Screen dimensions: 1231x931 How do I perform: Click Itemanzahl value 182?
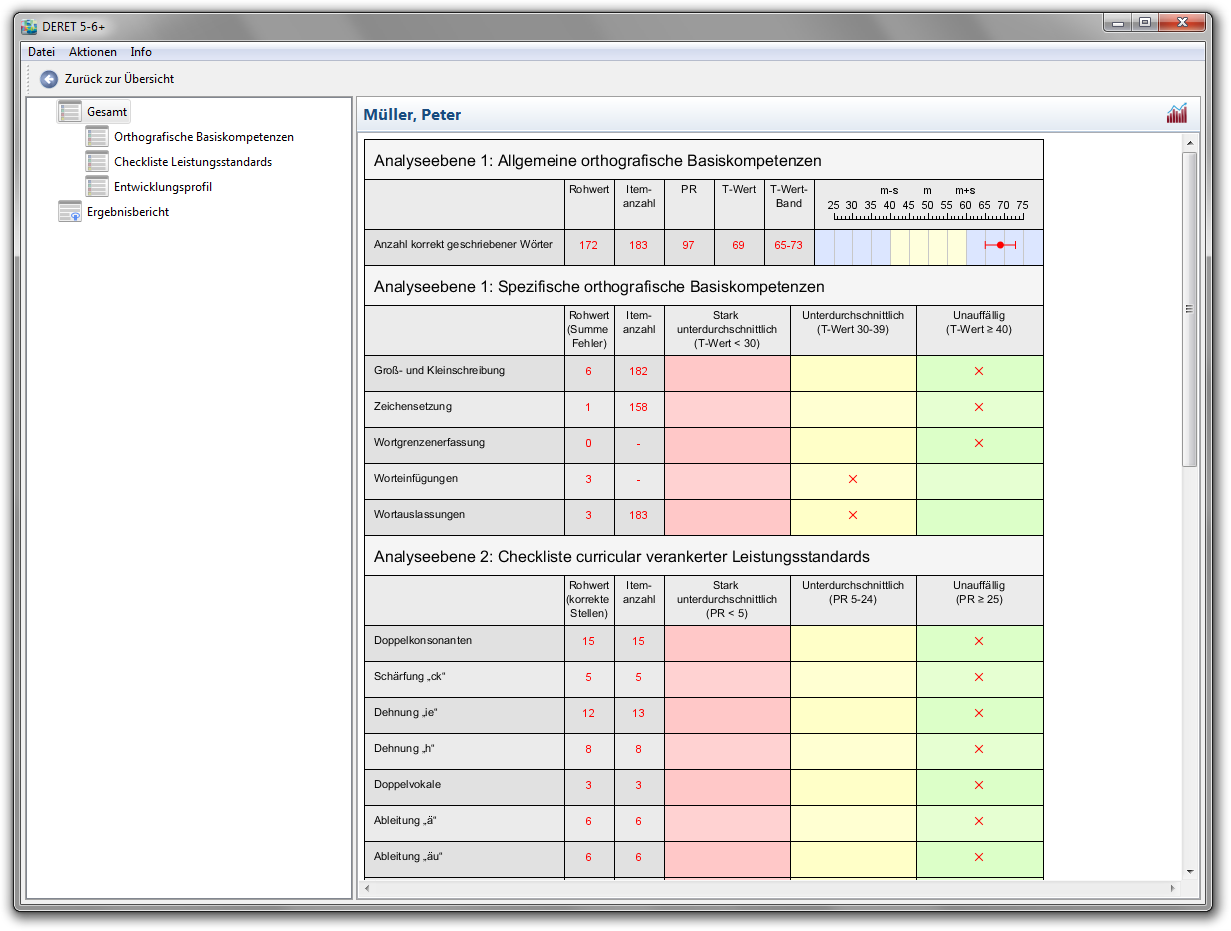coord(638,372)
